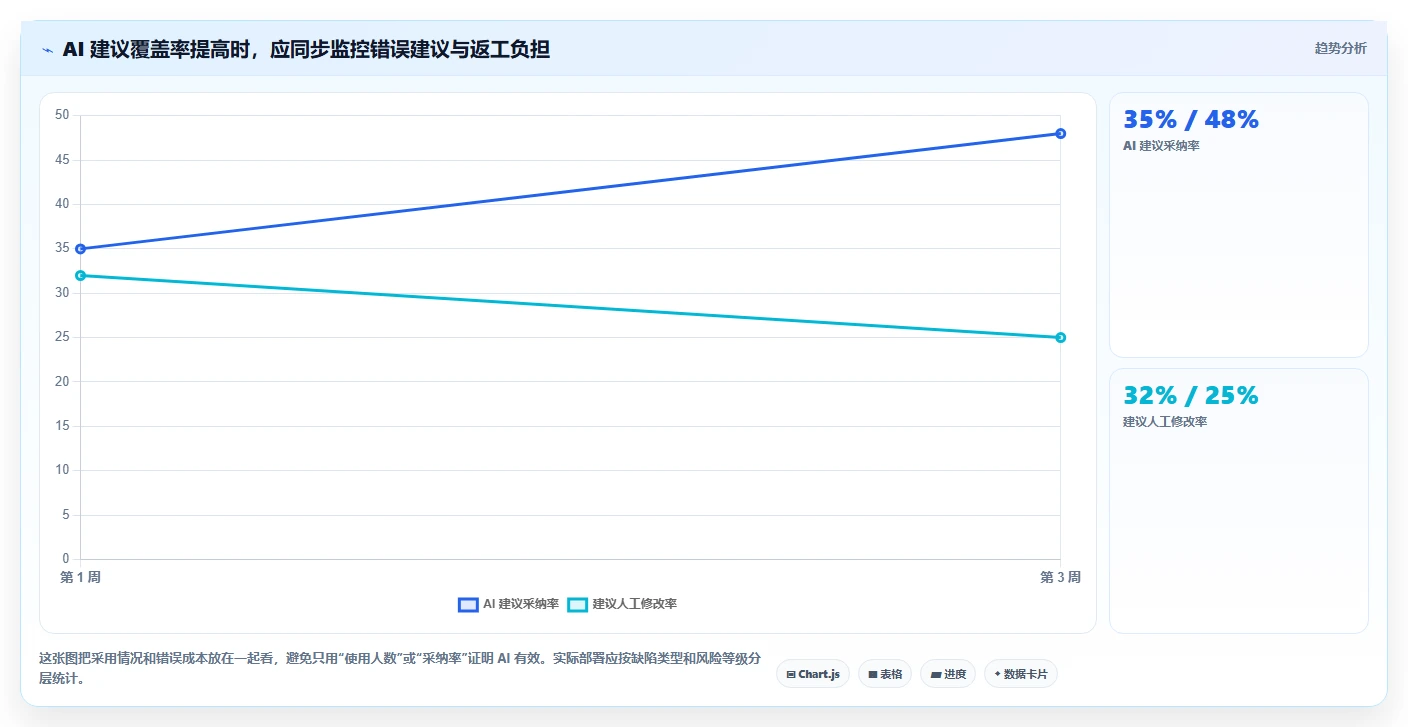1408x727 pixels.
Task: Click the footer description paragraph
Action: click(x=400, y=669)
